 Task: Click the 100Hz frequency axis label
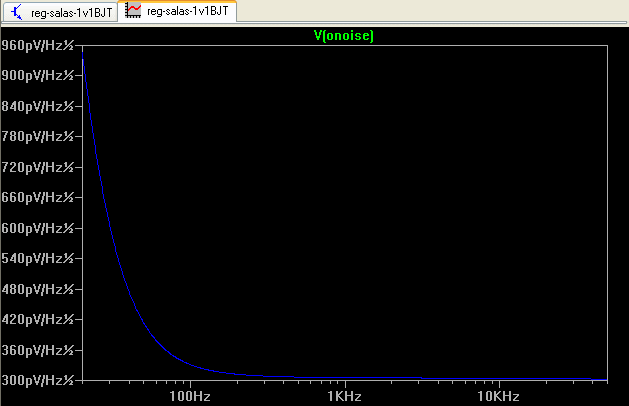click(x=190, y=396)
